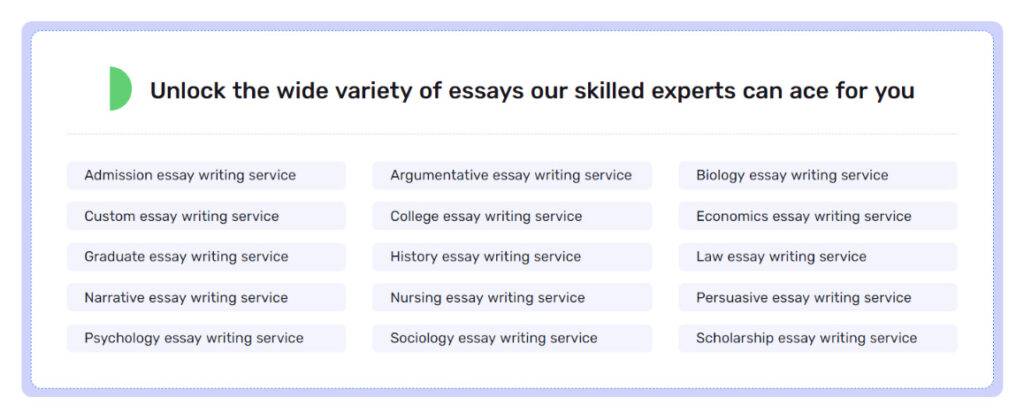
Task: Choose College essay writing service
Action: tap(512, 216)
